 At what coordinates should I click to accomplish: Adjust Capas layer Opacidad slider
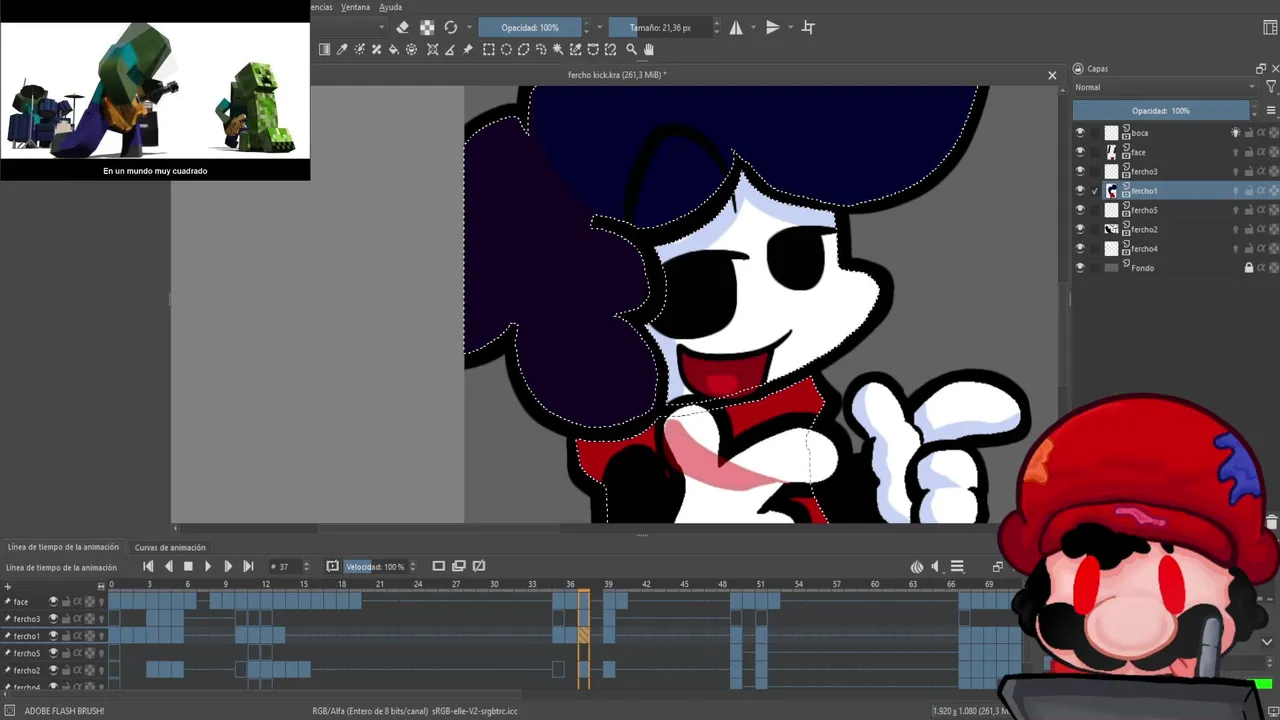pyautogui.click(x=1161, y=111)
